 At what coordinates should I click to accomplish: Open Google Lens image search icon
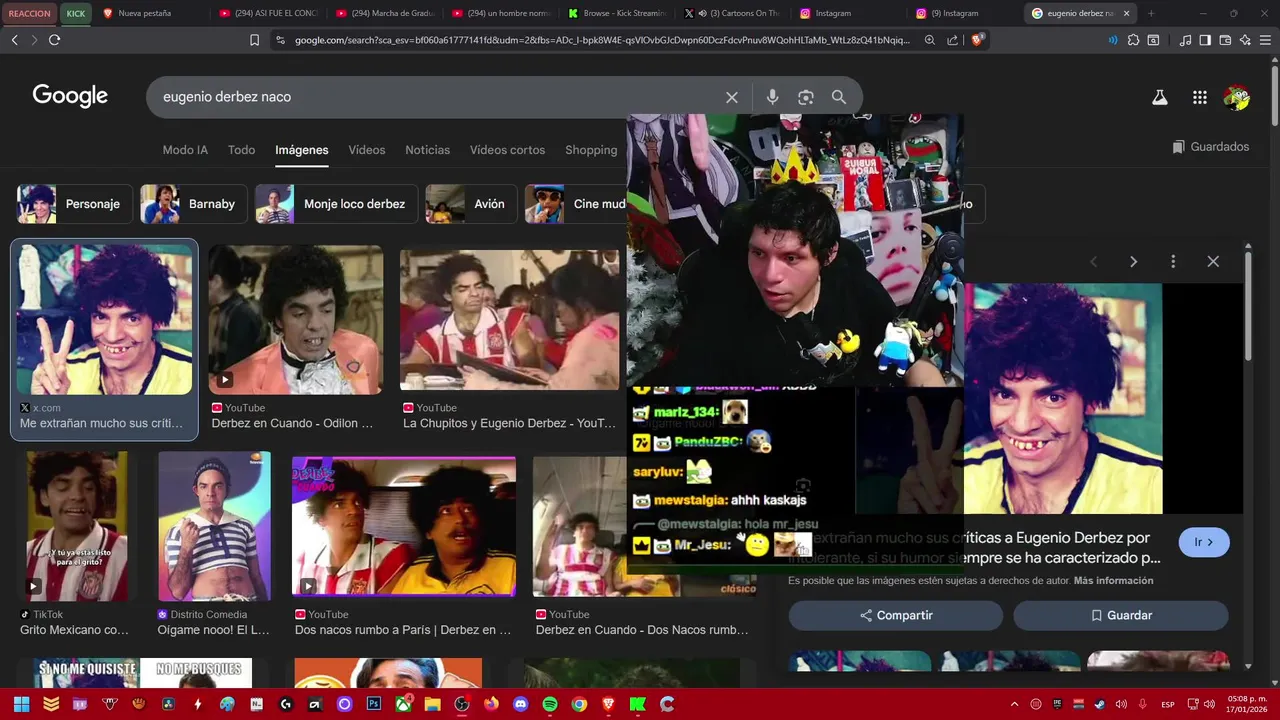806,97
